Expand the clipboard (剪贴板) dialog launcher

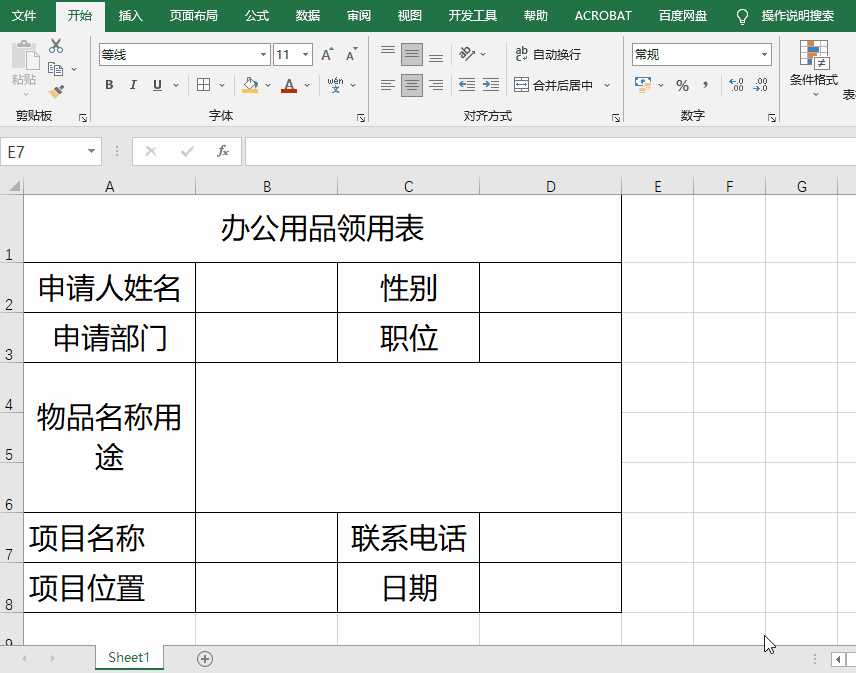click(83, 117)
